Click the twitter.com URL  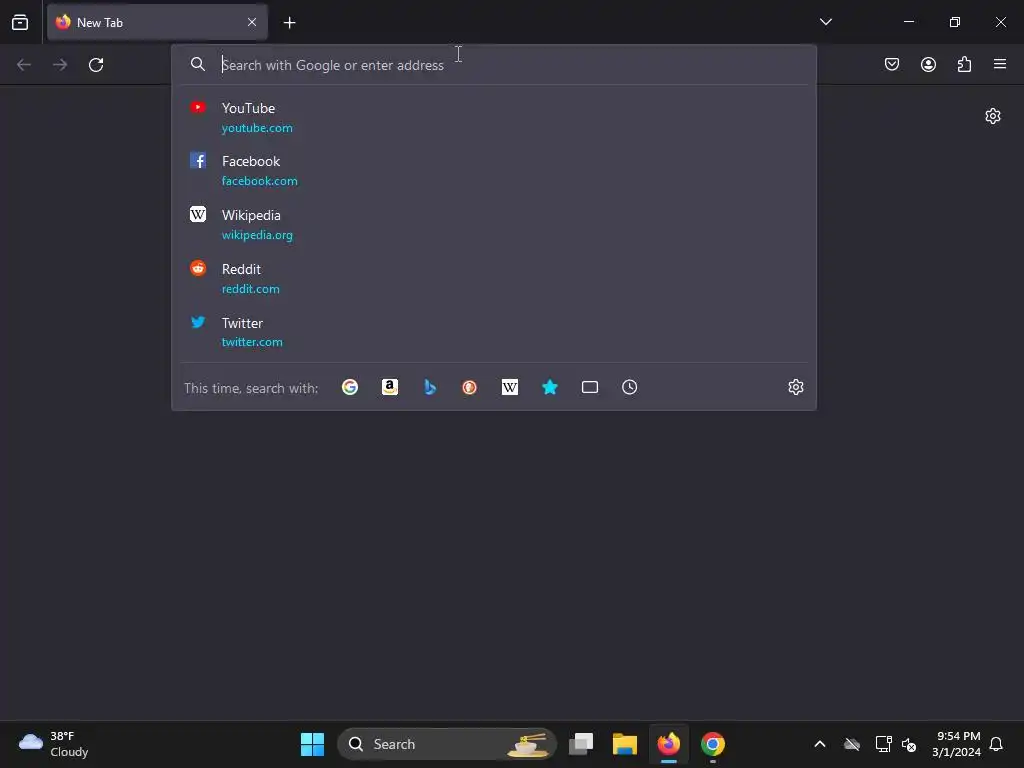point(251,342)
